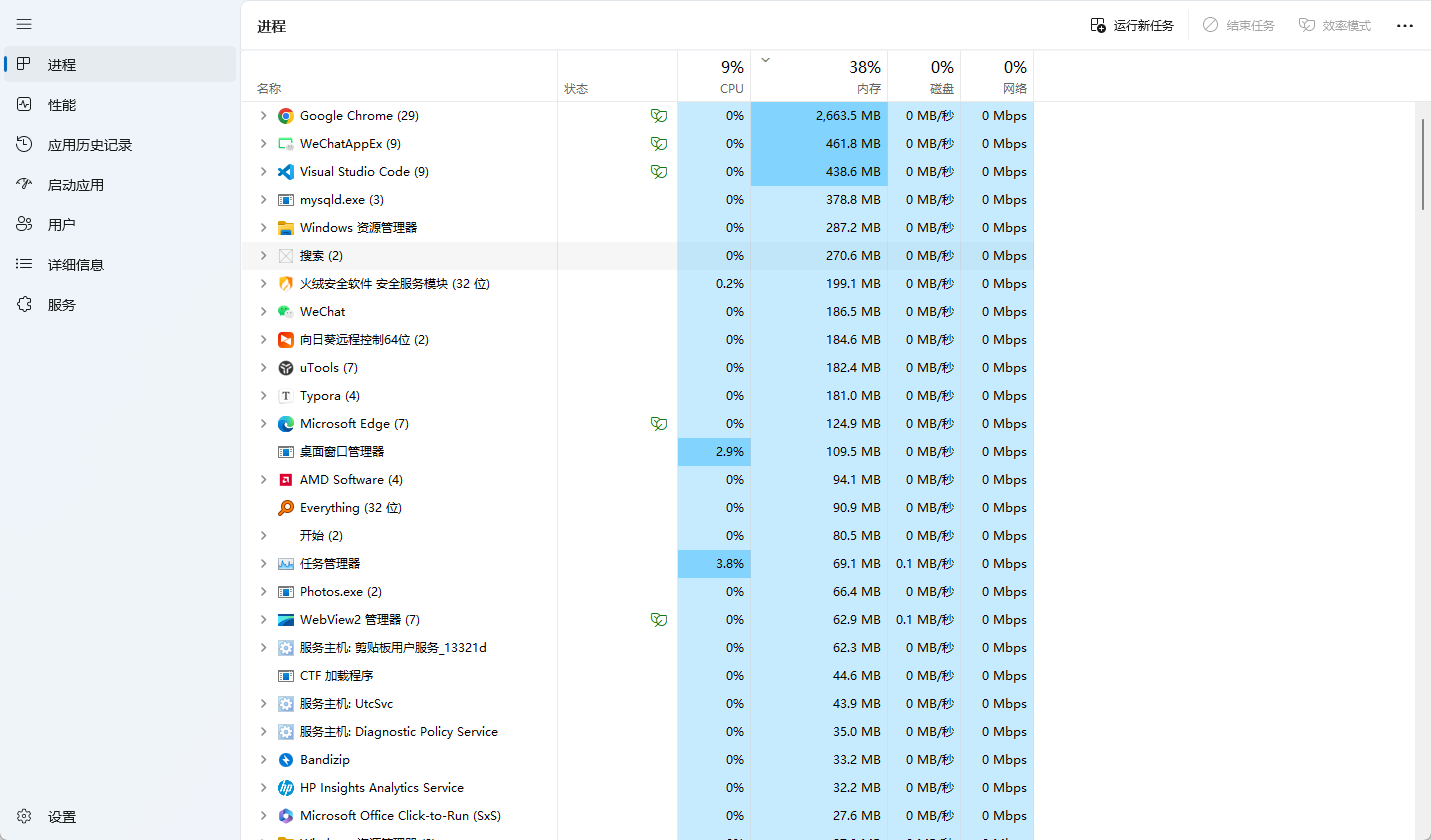1431x840 pixels.
Task: Click the efficiency mode leaf for Microsoft Edge
Action: (658, 424)
